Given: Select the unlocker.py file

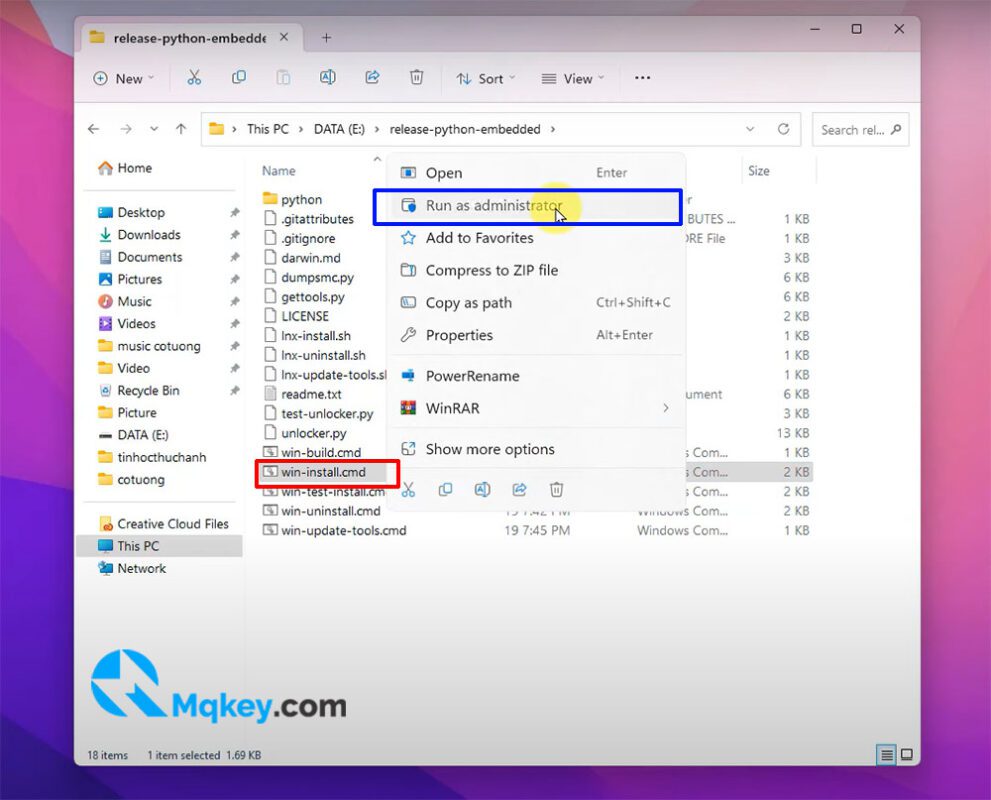Looking at the screenshot, I should pyautogui.click(x=305, y=433).
